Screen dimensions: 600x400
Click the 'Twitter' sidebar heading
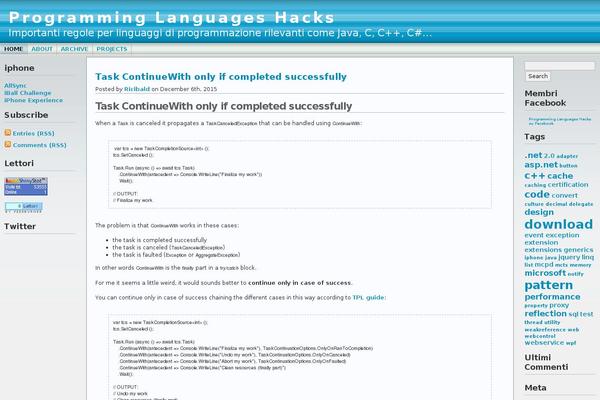(x=20, y=226)
